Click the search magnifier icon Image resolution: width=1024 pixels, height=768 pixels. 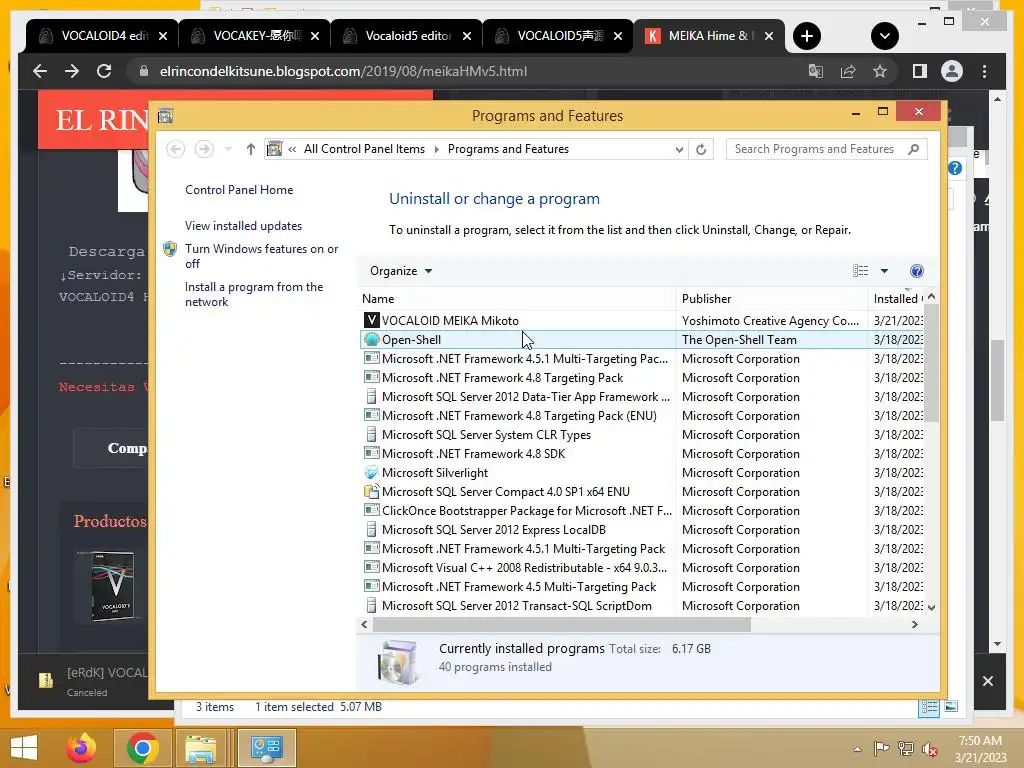coord(914,149)
